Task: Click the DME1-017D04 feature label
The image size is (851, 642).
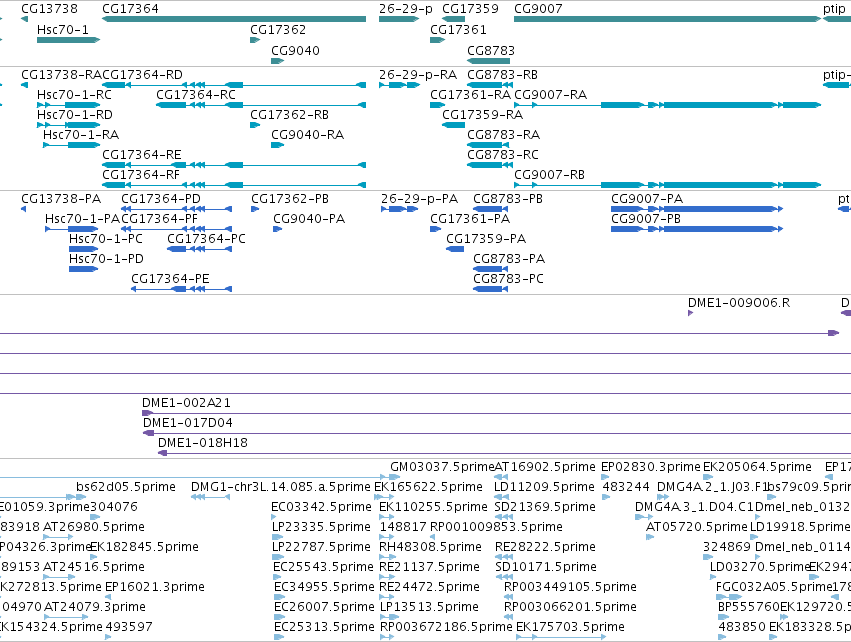Action: (188, 423)
